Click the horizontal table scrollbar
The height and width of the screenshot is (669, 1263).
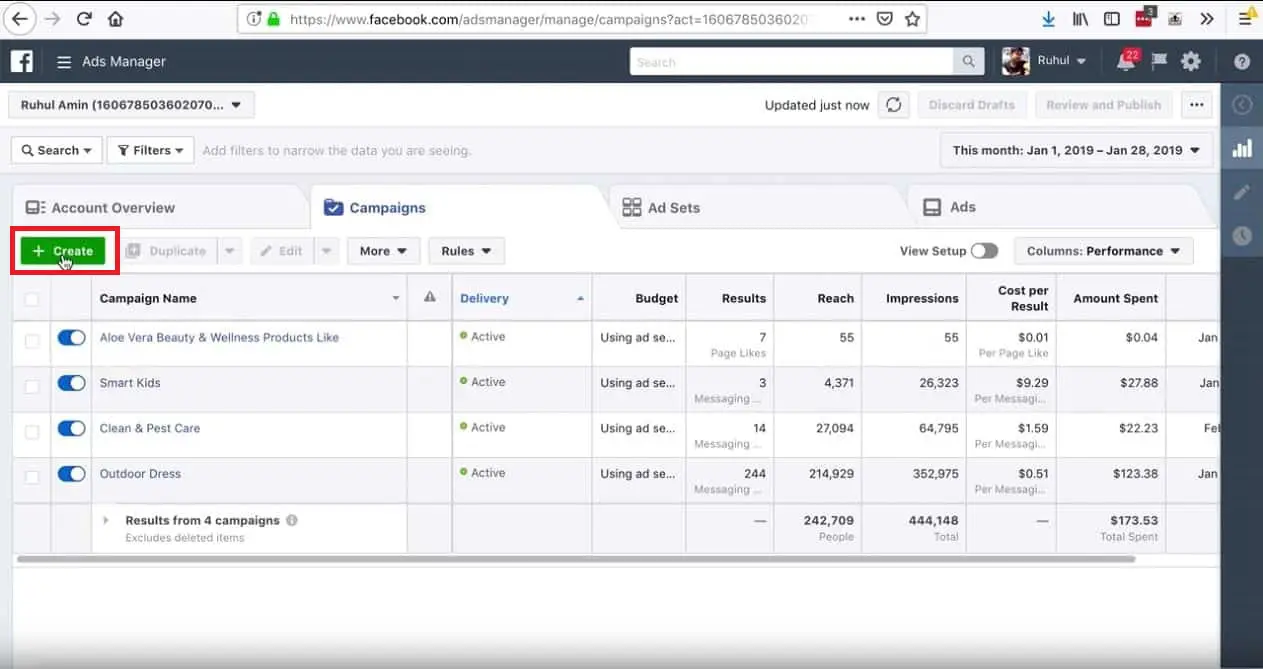pyautogui.click(x=576, y=559)
